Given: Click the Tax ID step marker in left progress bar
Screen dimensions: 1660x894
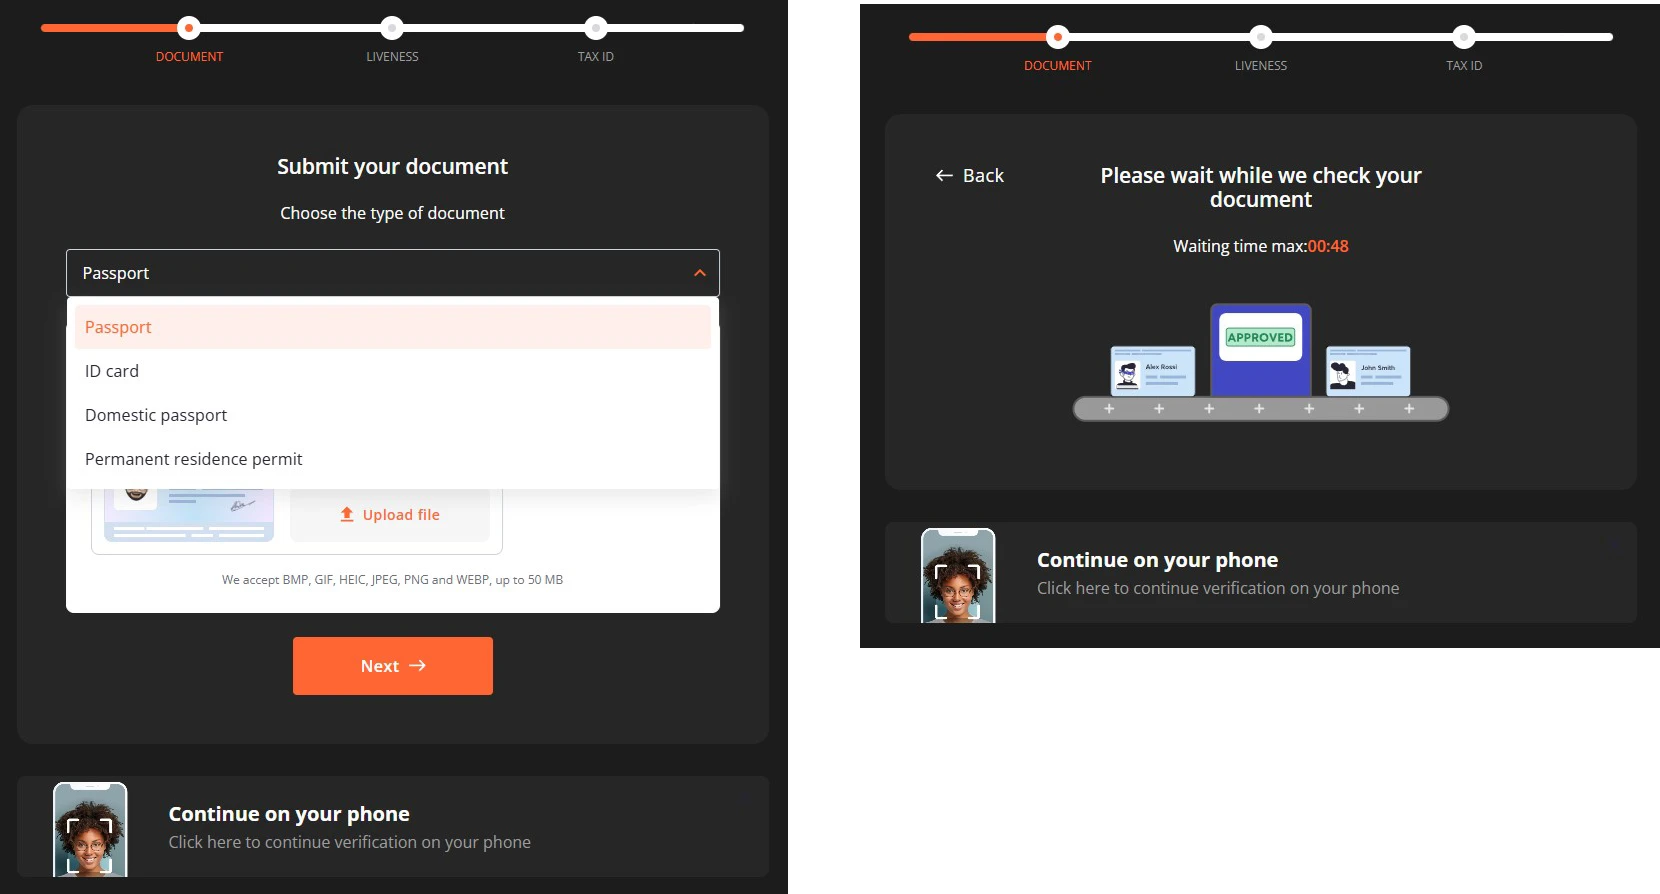Looking at the screenshot, I should pyautogui.click(x=596, y=28).
